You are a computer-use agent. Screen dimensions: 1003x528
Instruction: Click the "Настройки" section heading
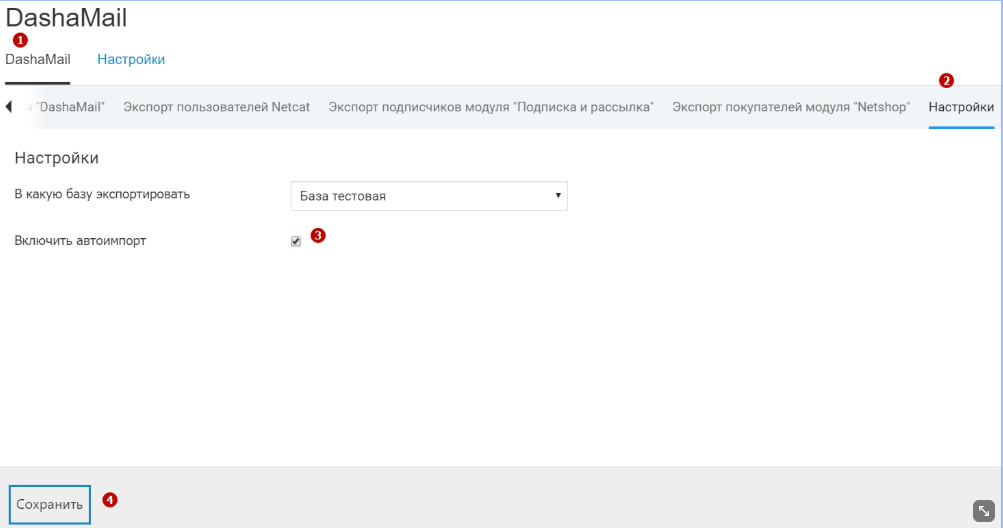[56, 158]
